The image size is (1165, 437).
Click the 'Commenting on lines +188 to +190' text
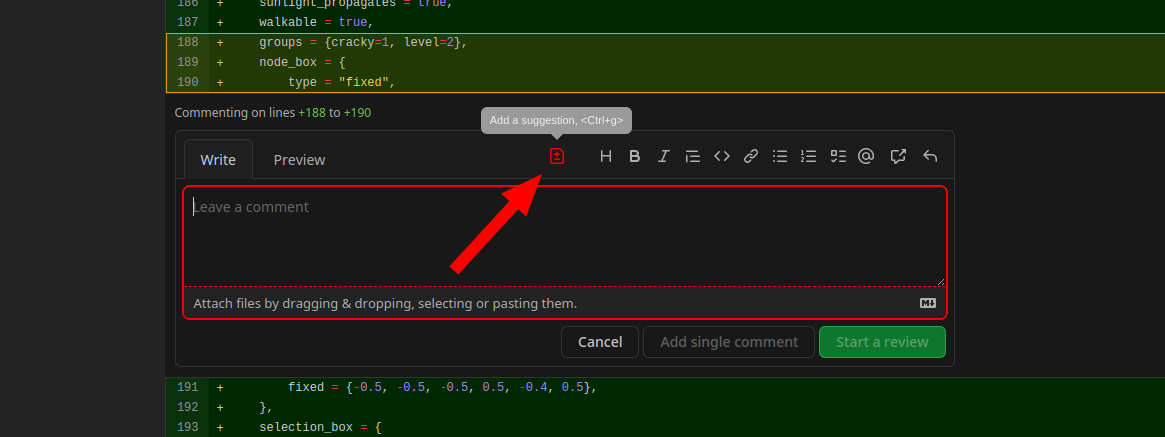coord(273,113)
